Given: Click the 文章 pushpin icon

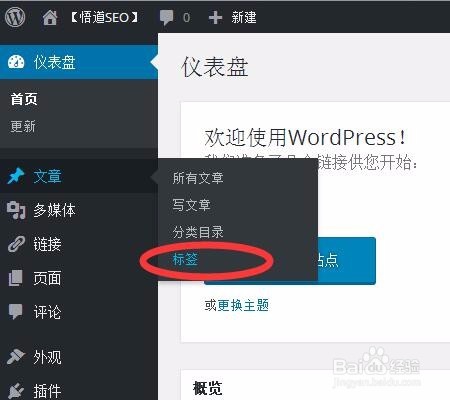Looking at the screenshot, I should pyautogui.click(x=16, y=176).
